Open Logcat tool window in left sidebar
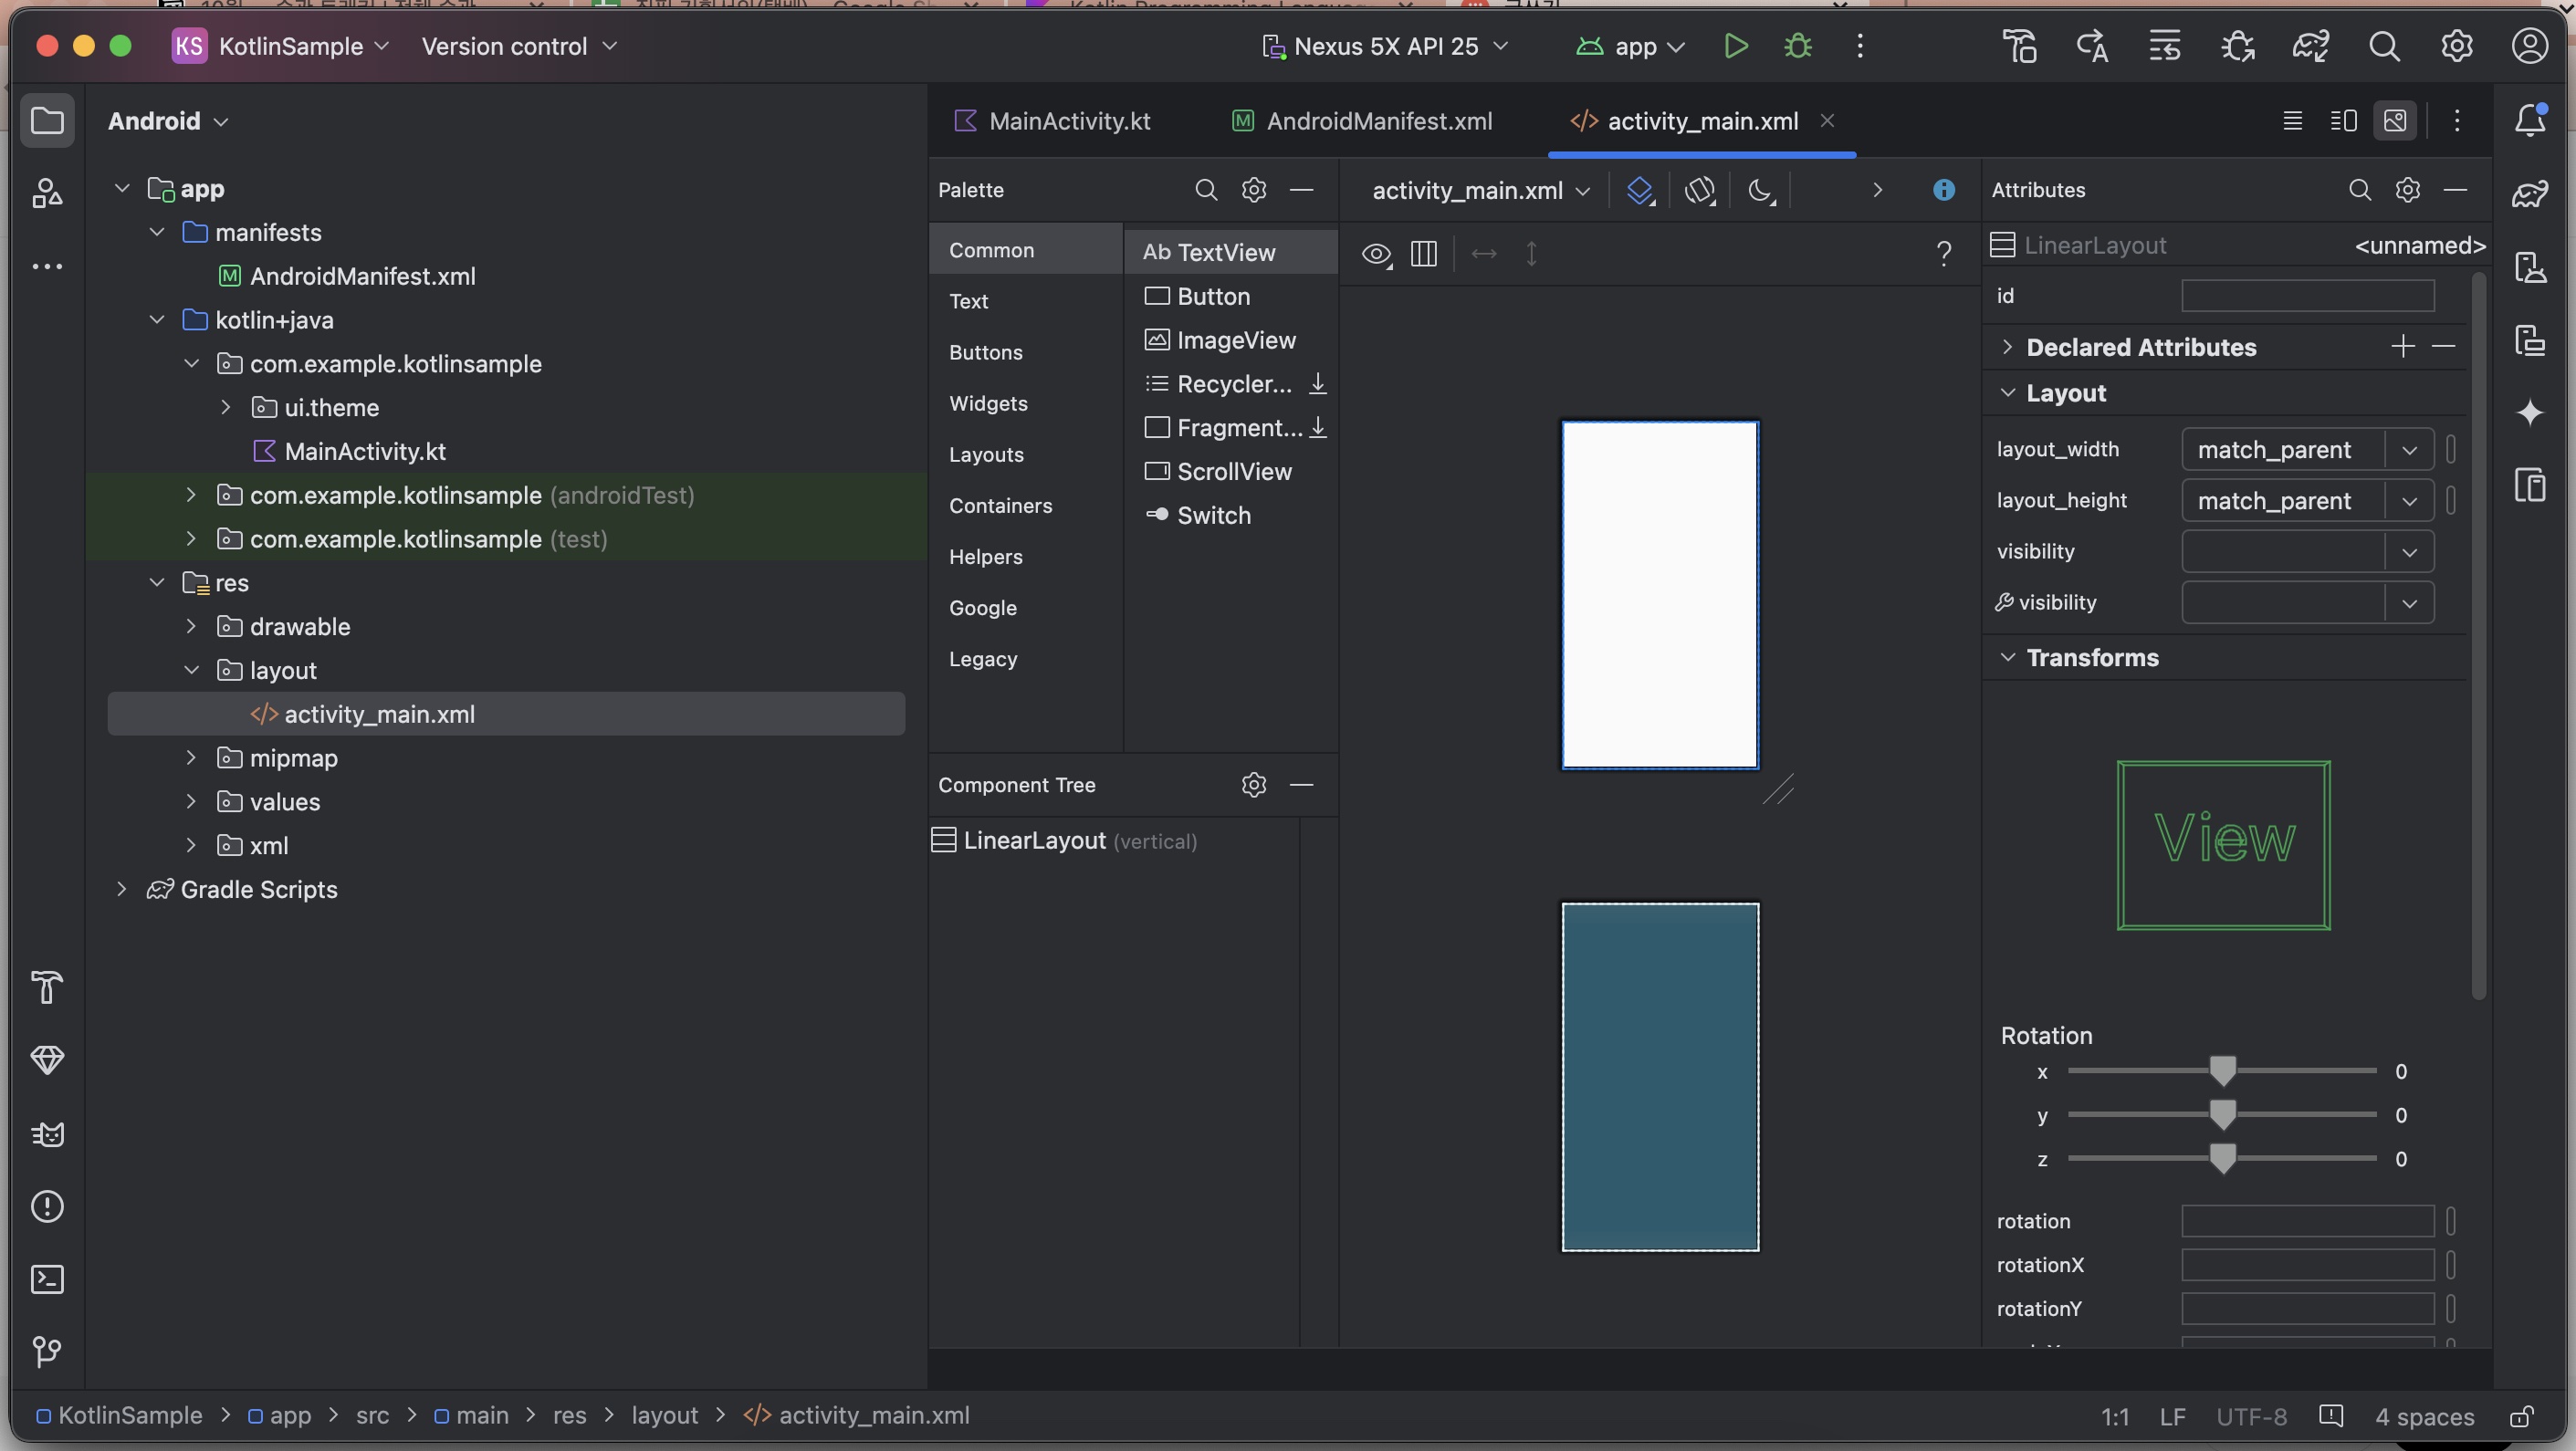2576x1451 pixels. coord(47,1134)
